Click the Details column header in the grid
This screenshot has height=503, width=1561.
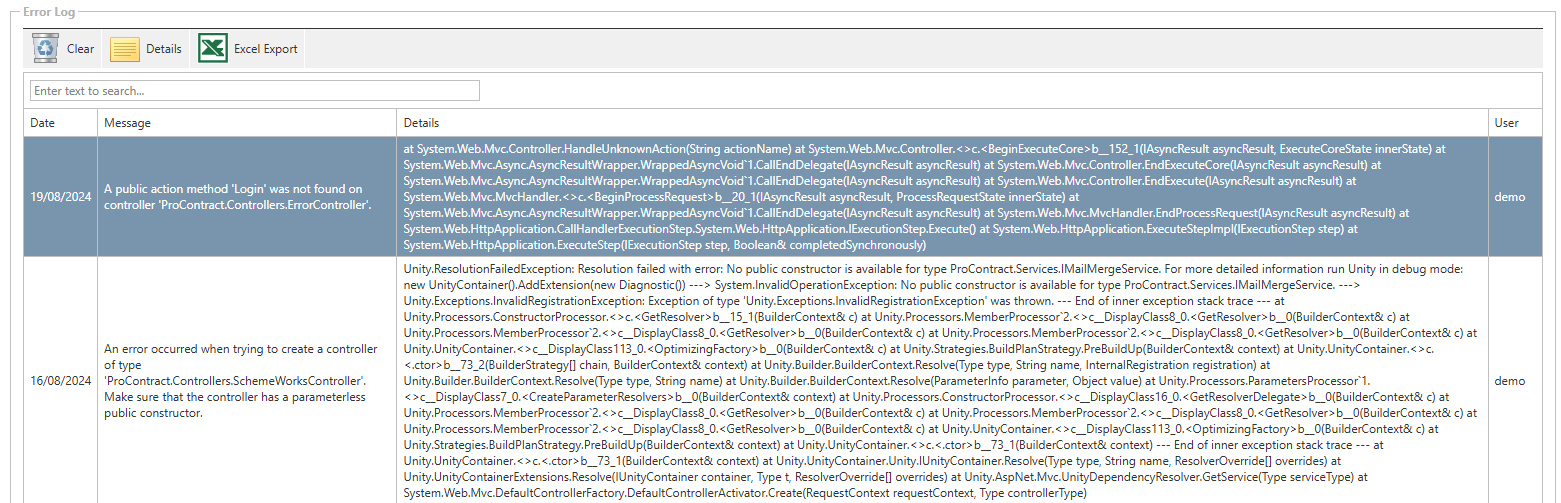pos(421,123)
